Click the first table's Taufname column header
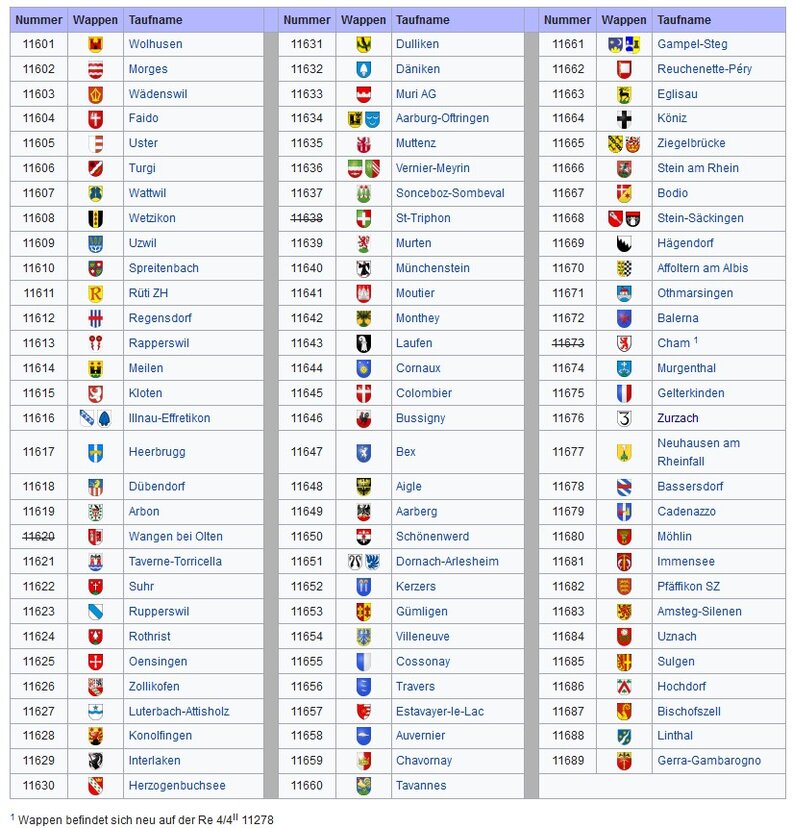792x828 pixels. (x=149, y=20)
